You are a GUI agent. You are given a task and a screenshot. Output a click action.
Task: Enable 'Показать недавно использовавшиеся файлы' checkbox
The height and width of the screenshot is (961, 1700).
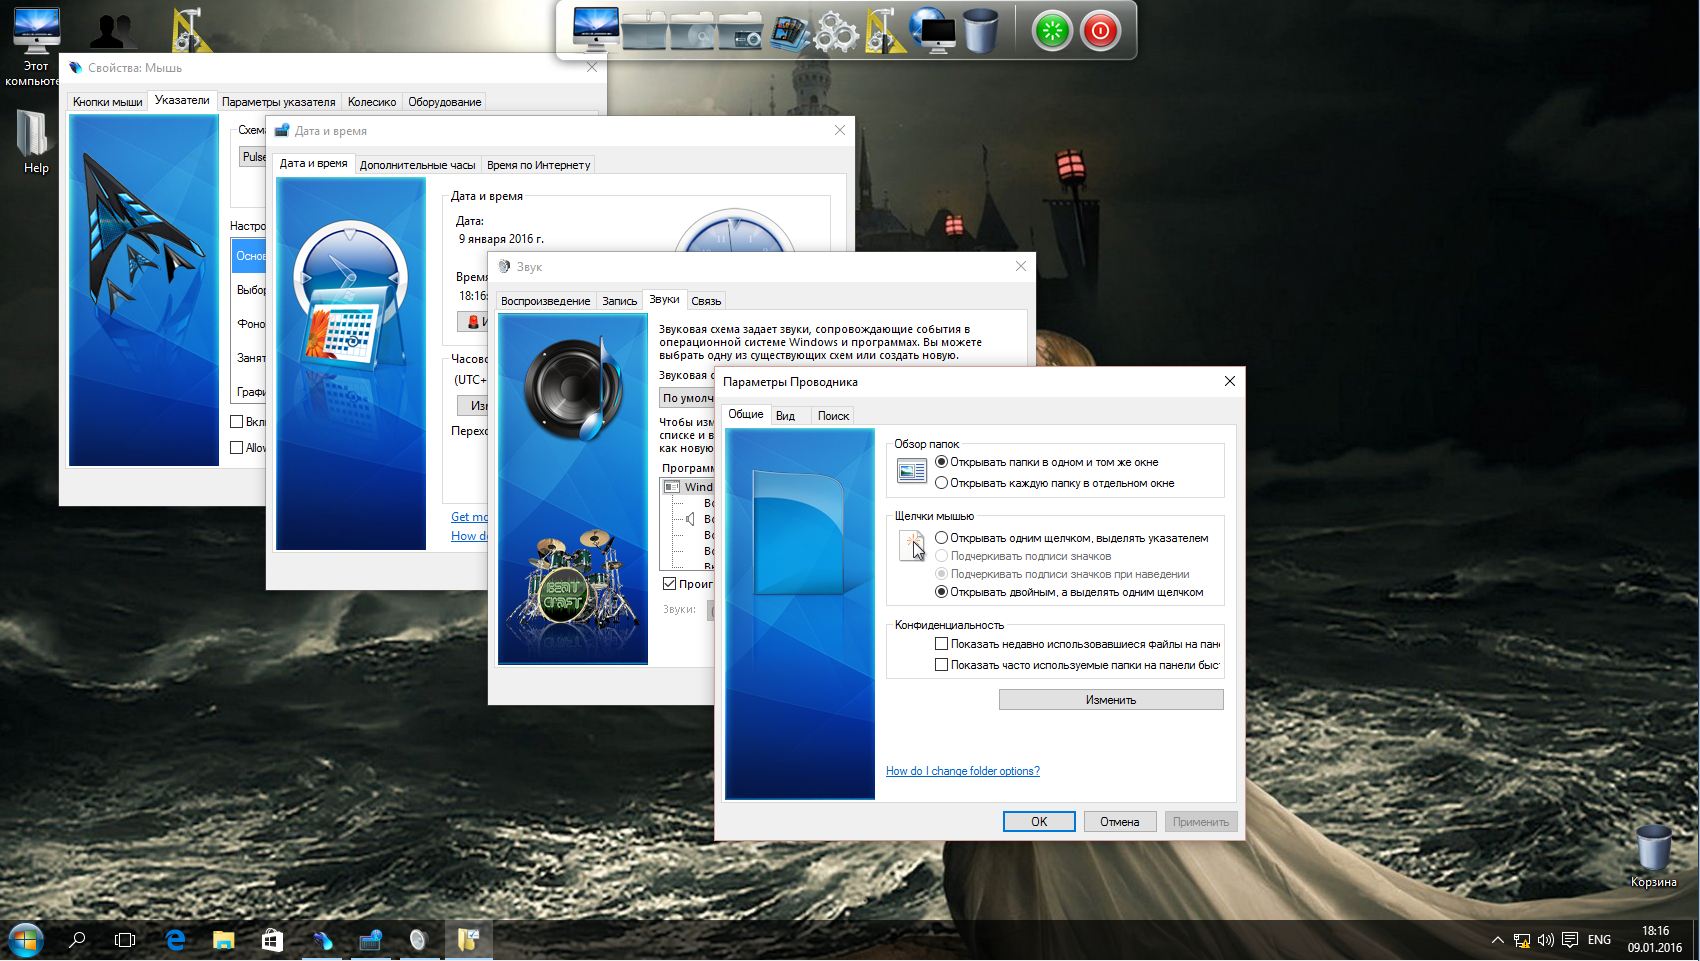coord(941,644)
